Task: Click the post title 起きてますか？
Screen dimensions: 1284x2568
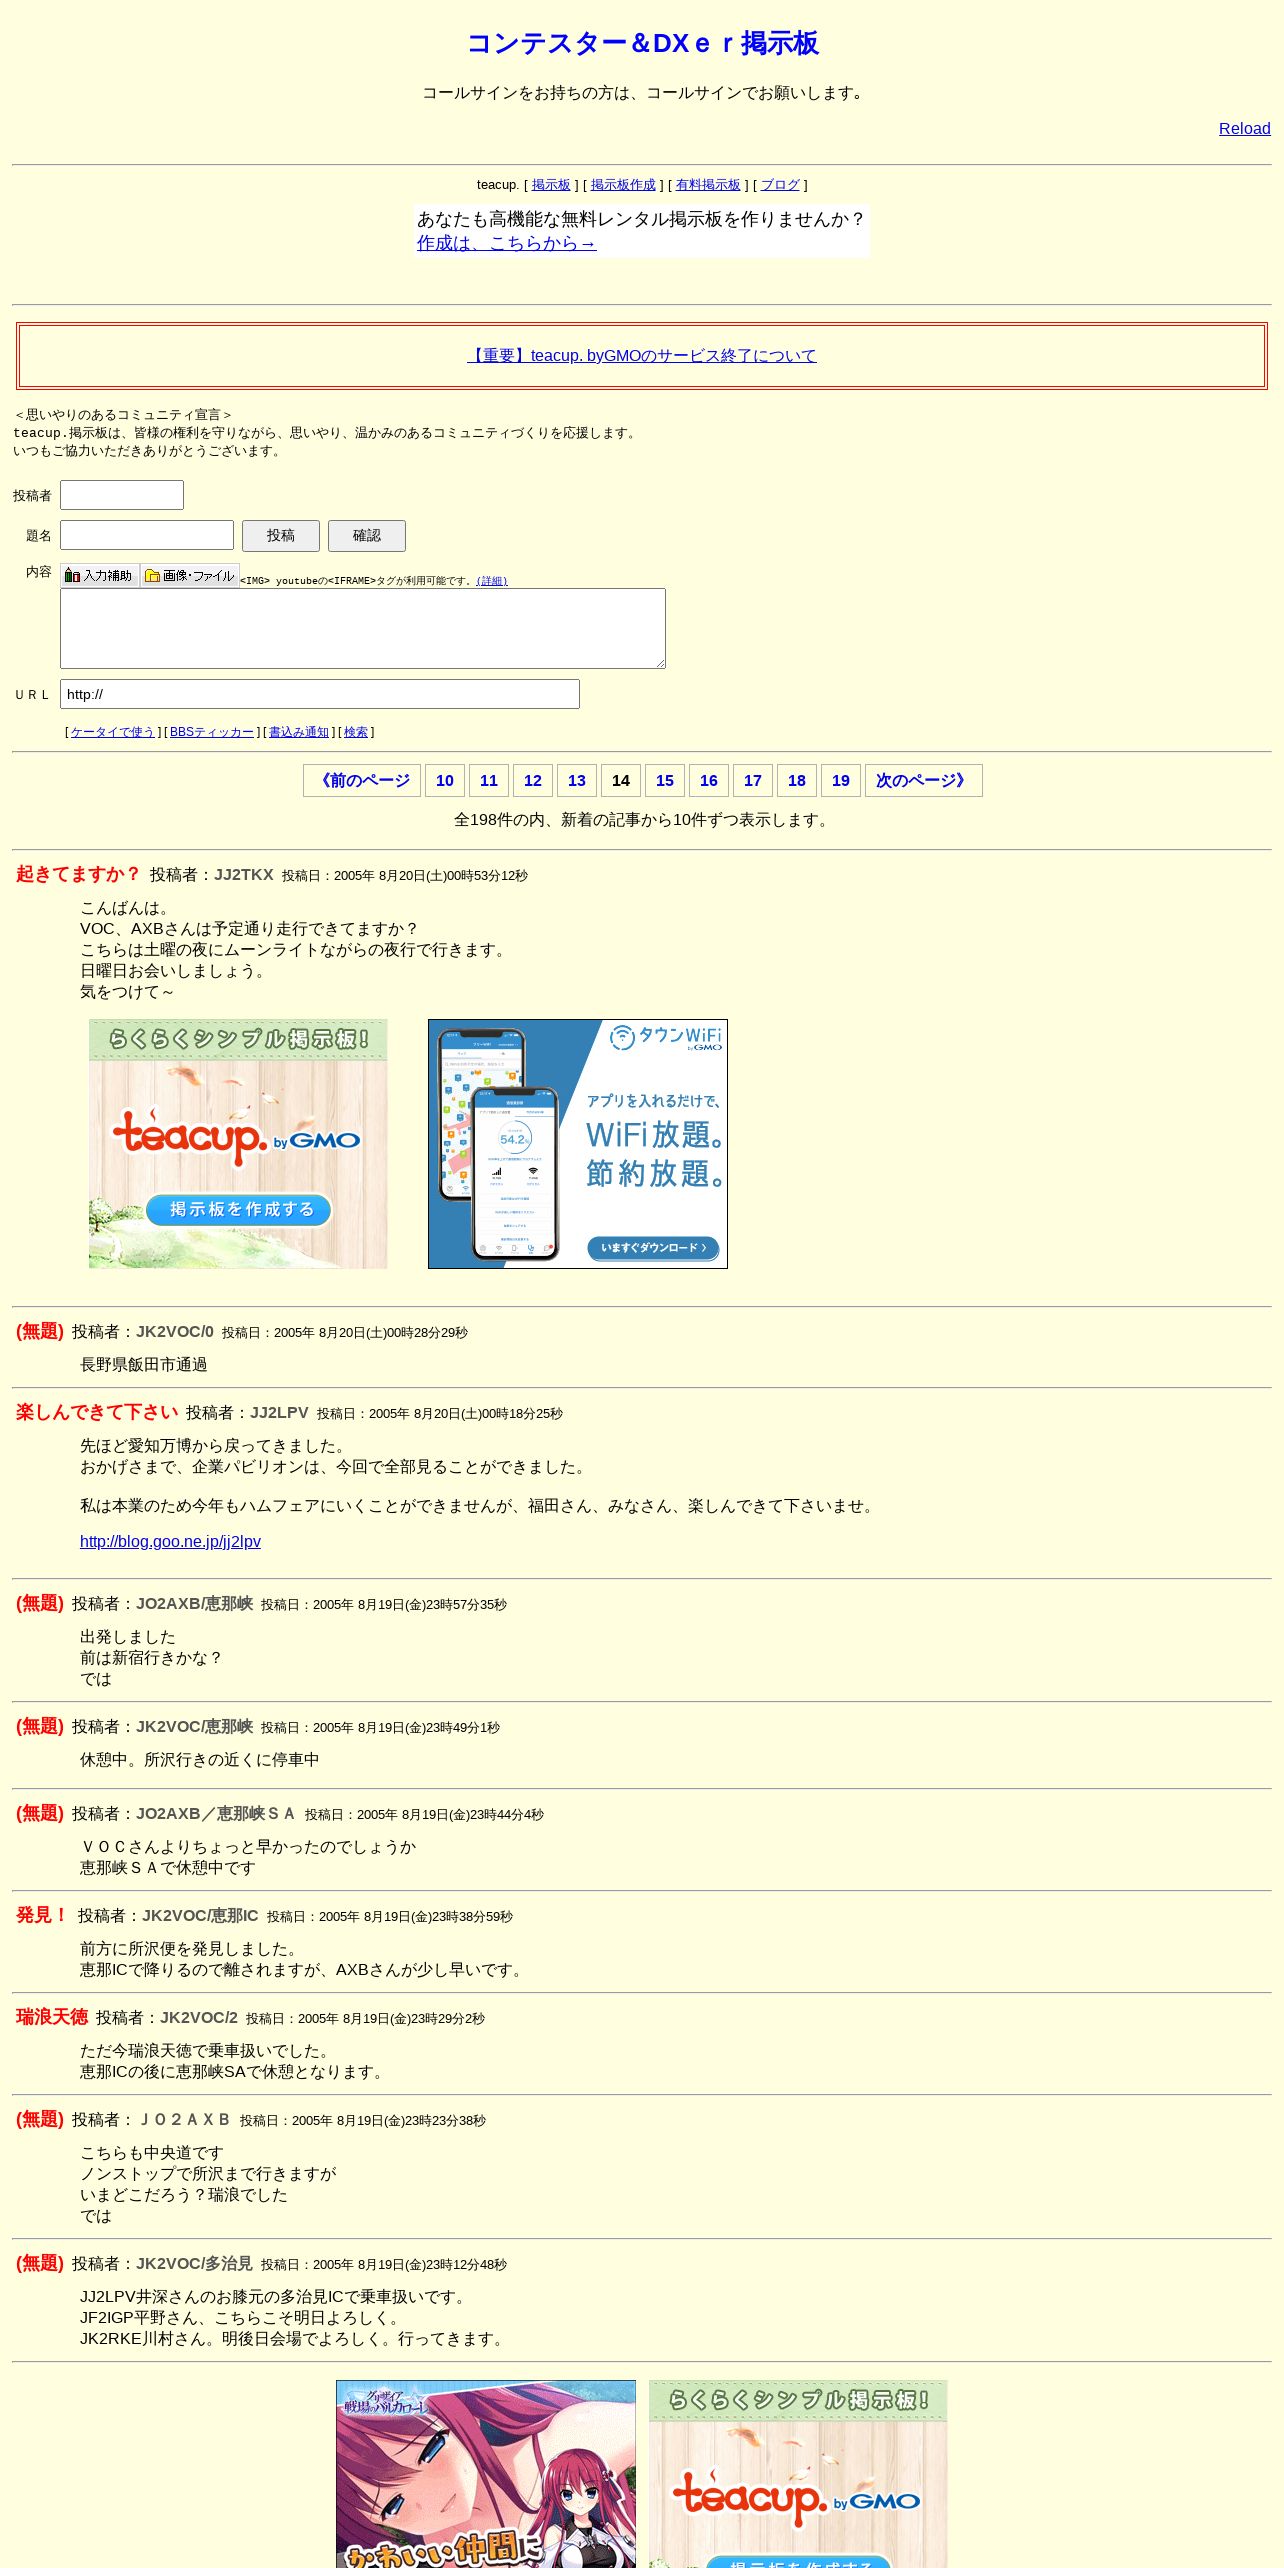Action: click(79, 874)
